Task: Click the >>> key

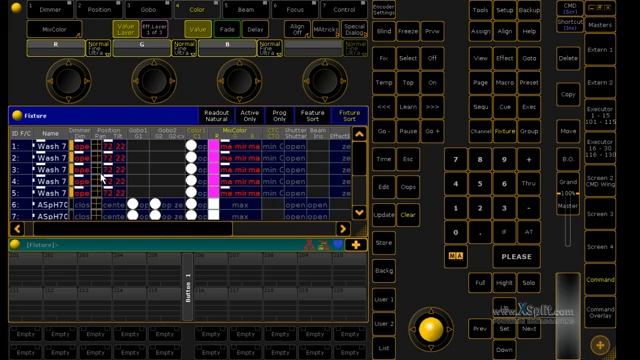Action: [x=432, y=107]
